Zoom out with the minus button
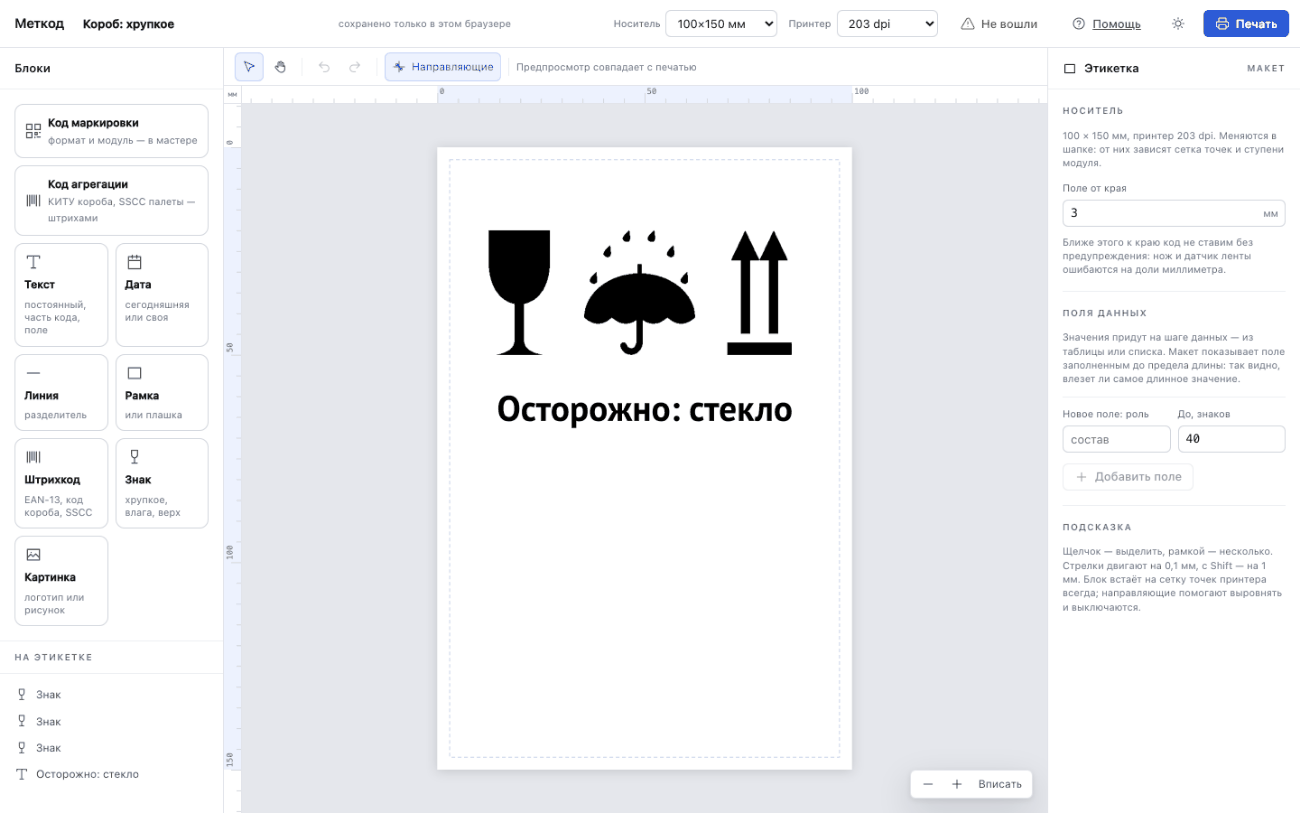The height and width of the screenshot is (813, 1300). [928, 784]
